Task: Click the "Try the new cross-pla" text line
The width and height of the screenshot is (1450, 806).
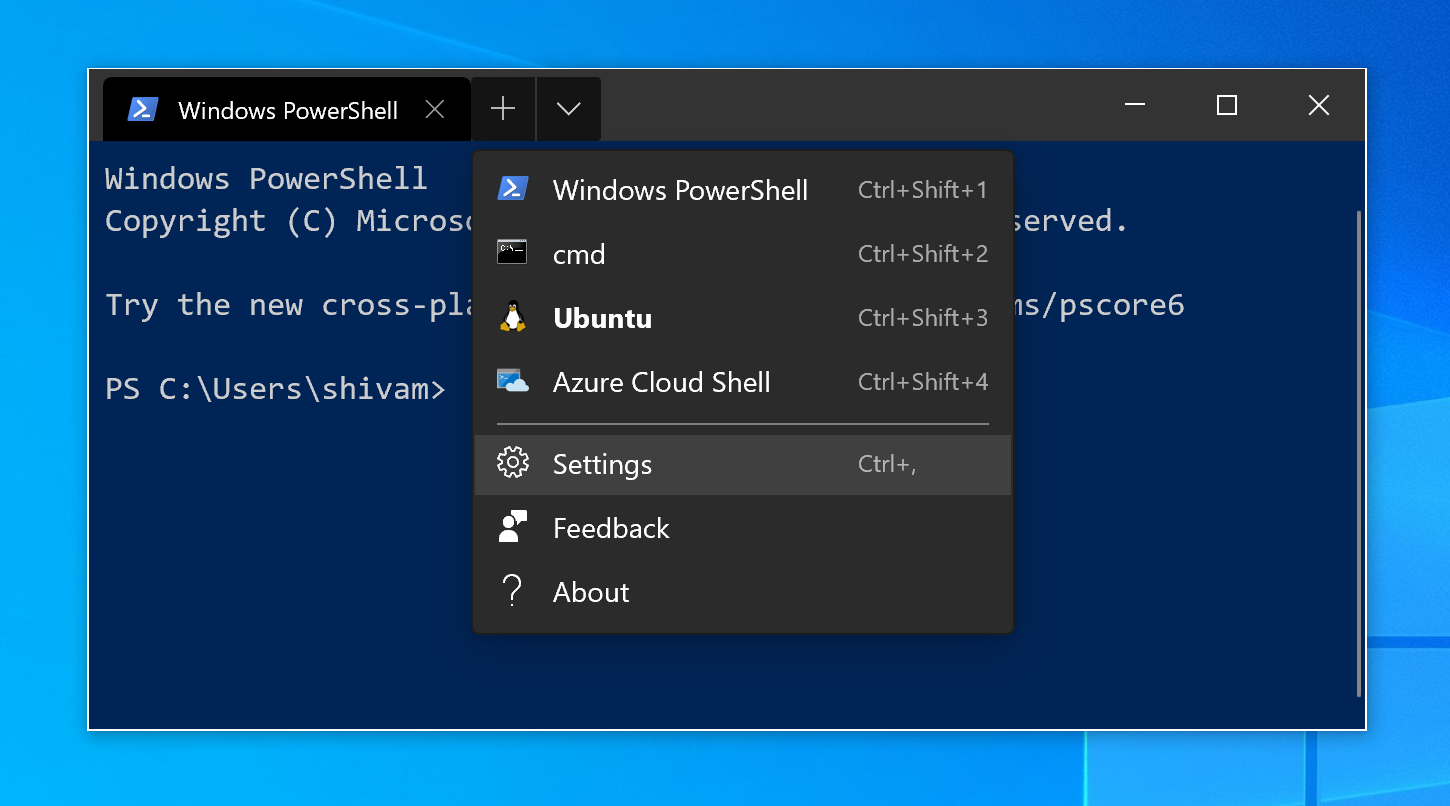Action: pos(290,305)
